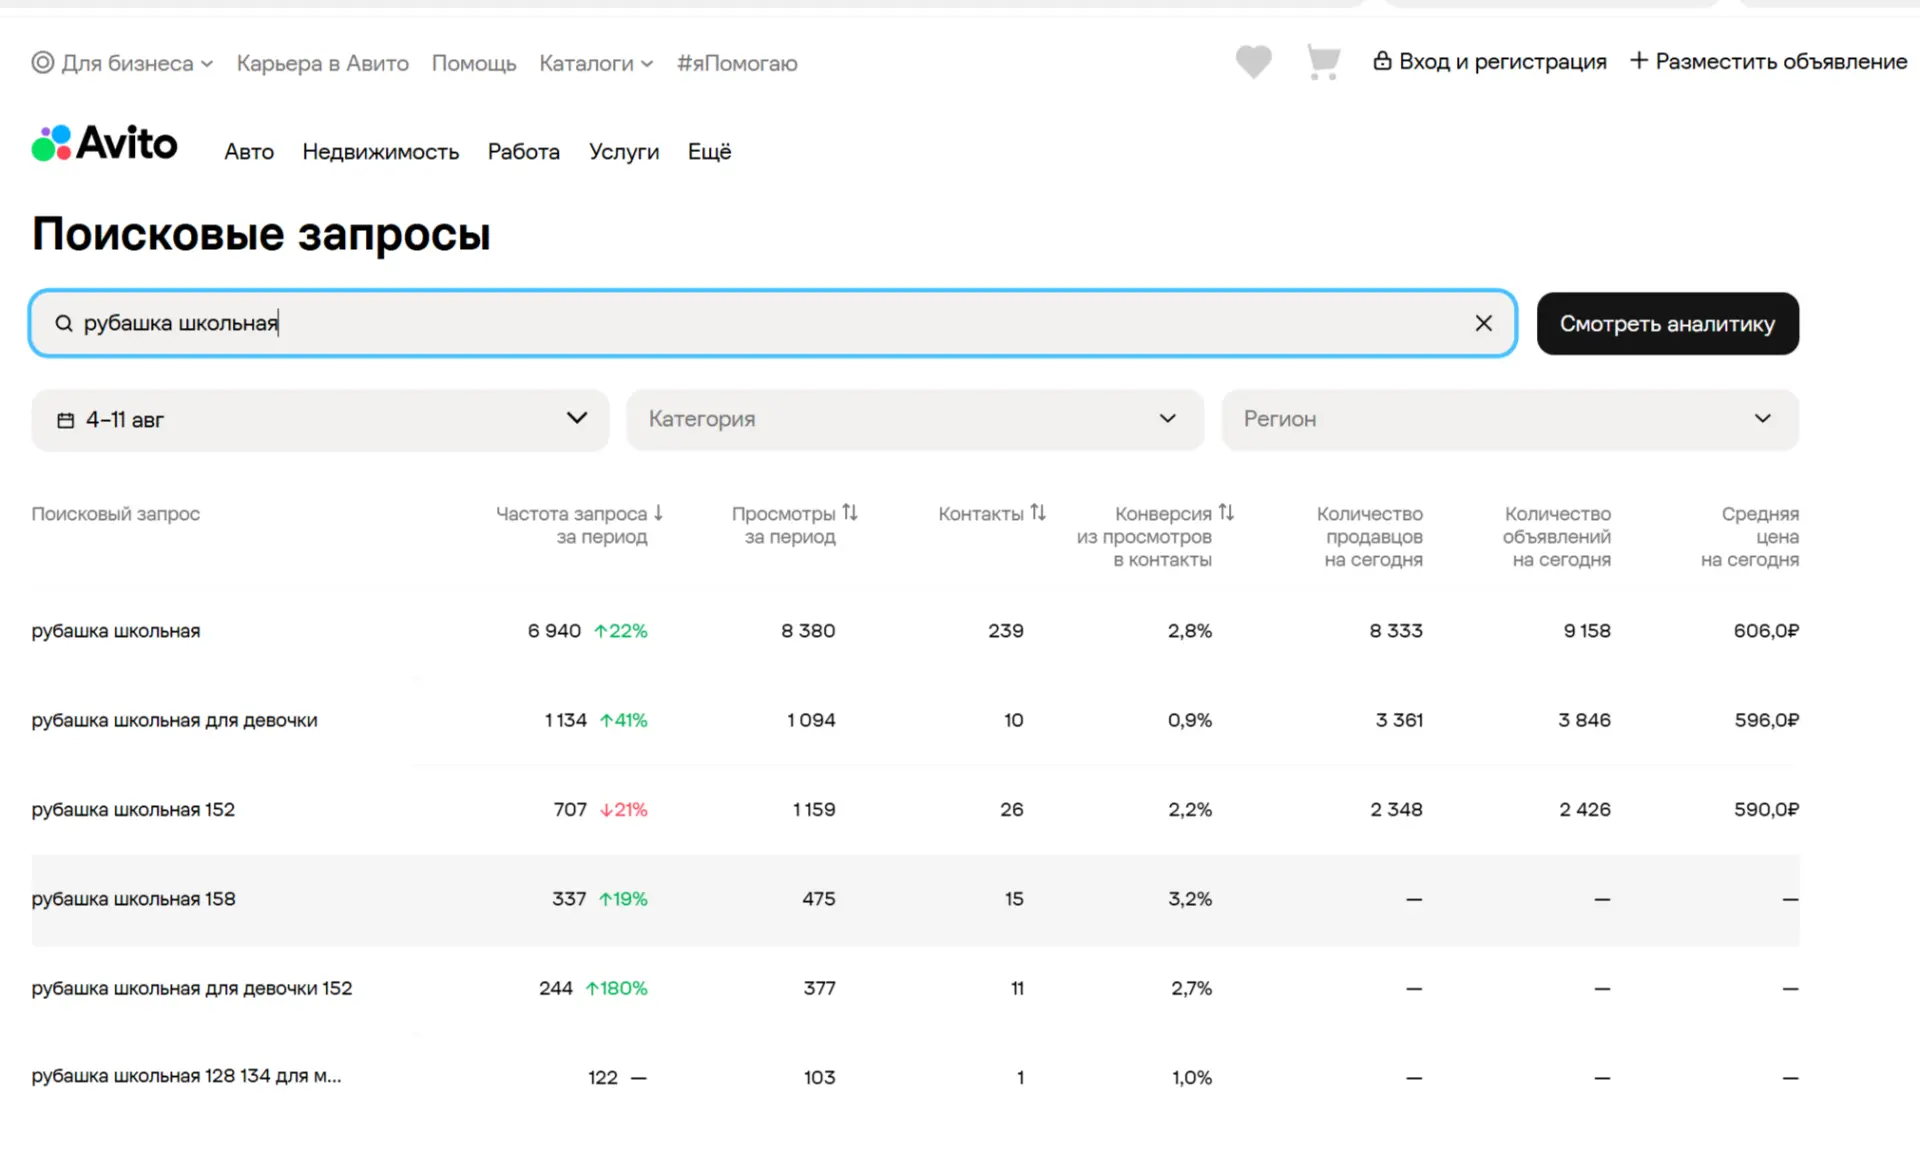Screen dimensions: 1920x1153
Task: Click plus icon beside Разместить объявление
Action: (x=1639, y=61)
